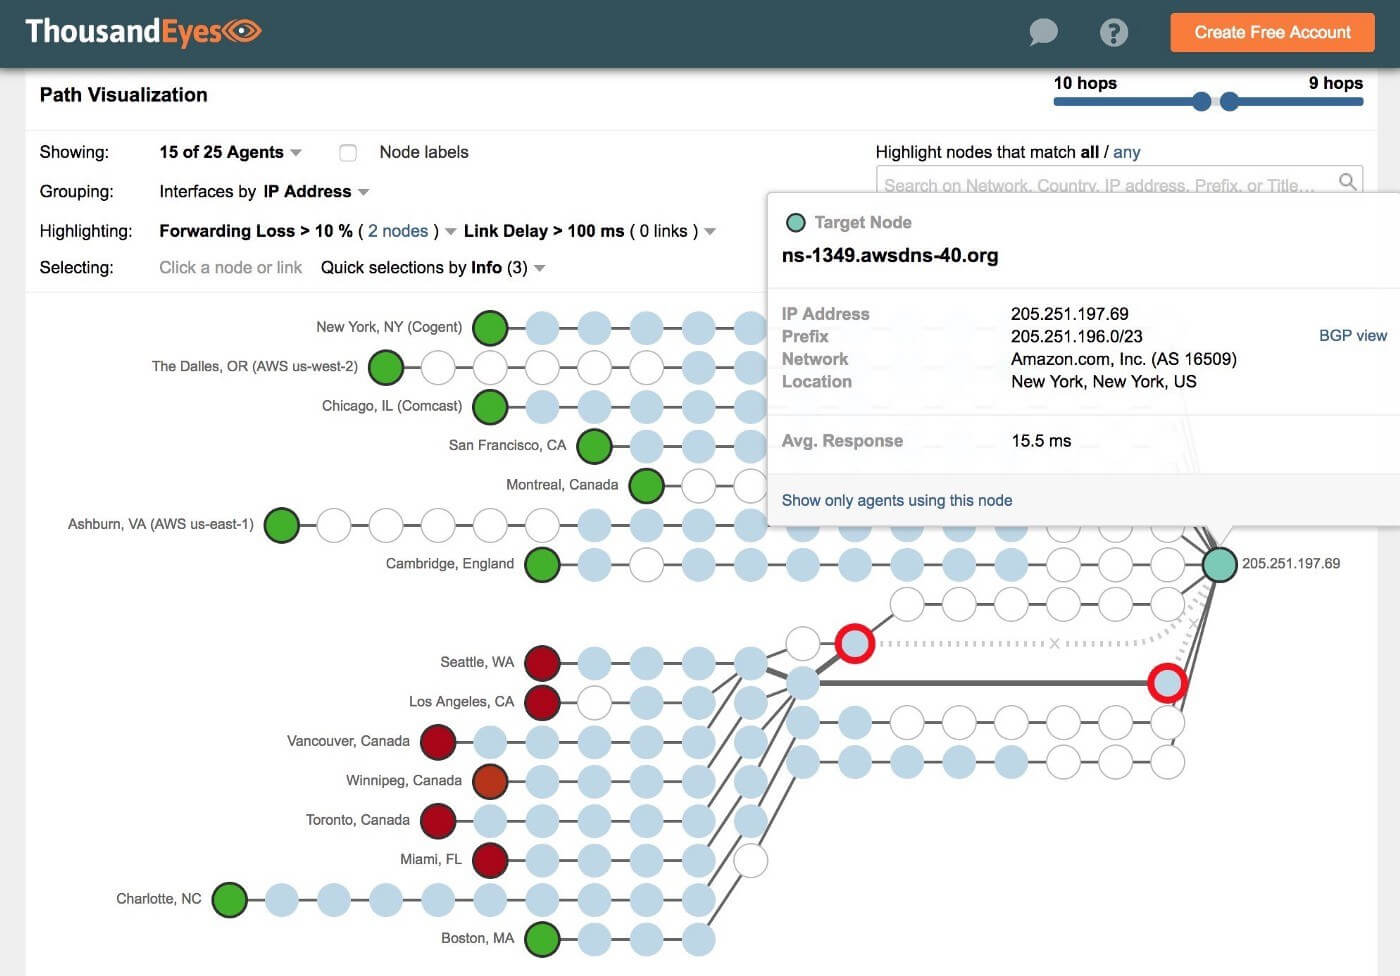Click the New York, NY (Cogent) agent node

[490, 327]
